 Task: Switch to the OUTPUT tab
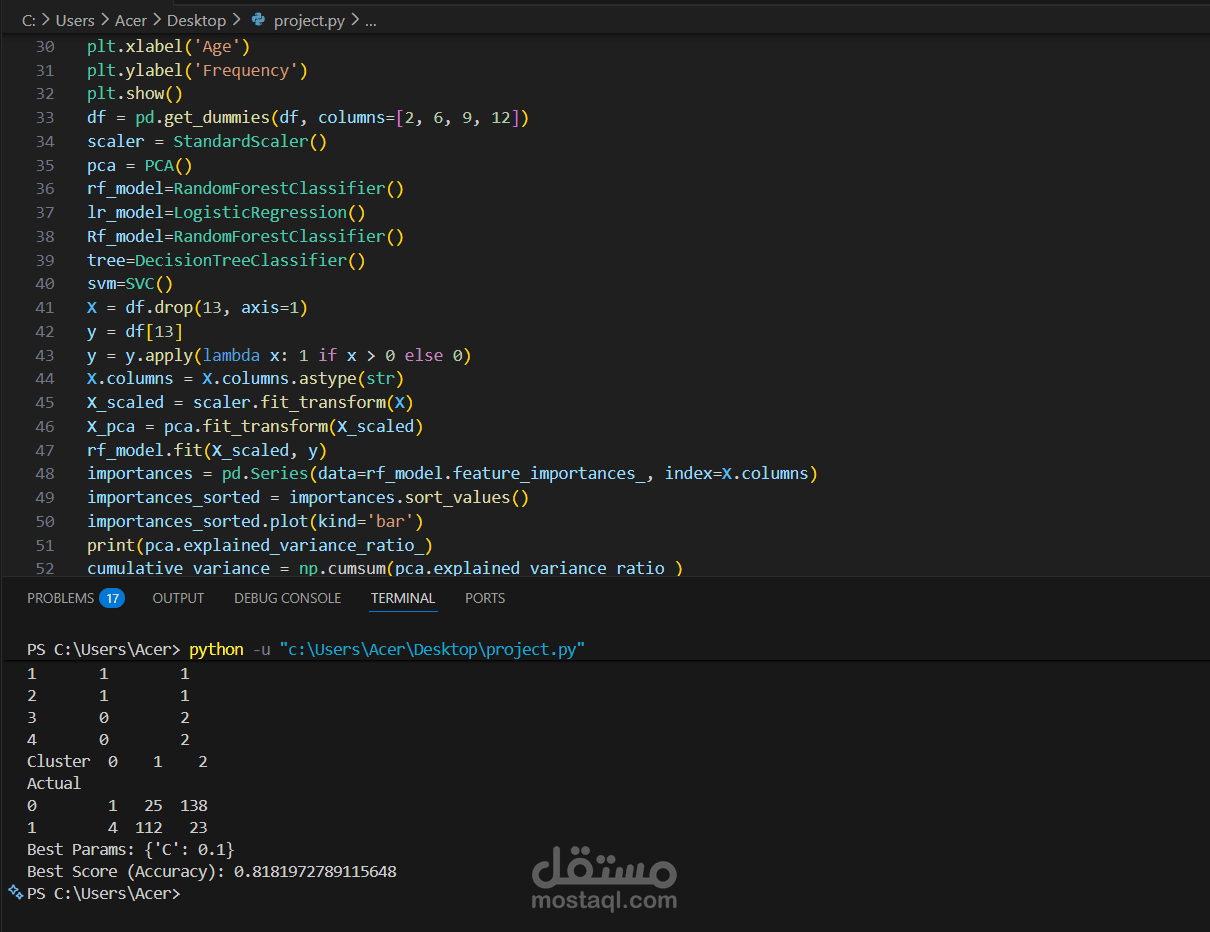pyautogui.click(x=178, y=598)
